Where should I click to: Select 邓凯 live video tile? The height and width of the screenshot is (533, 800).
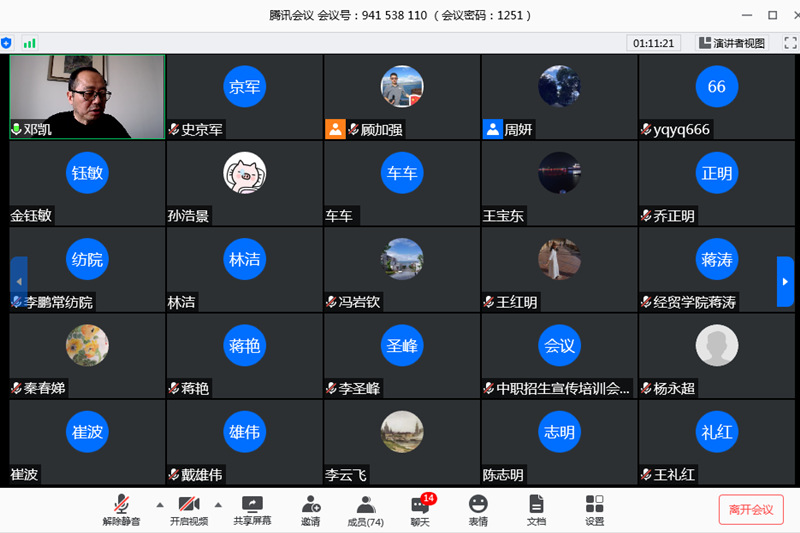pos(87,97)
